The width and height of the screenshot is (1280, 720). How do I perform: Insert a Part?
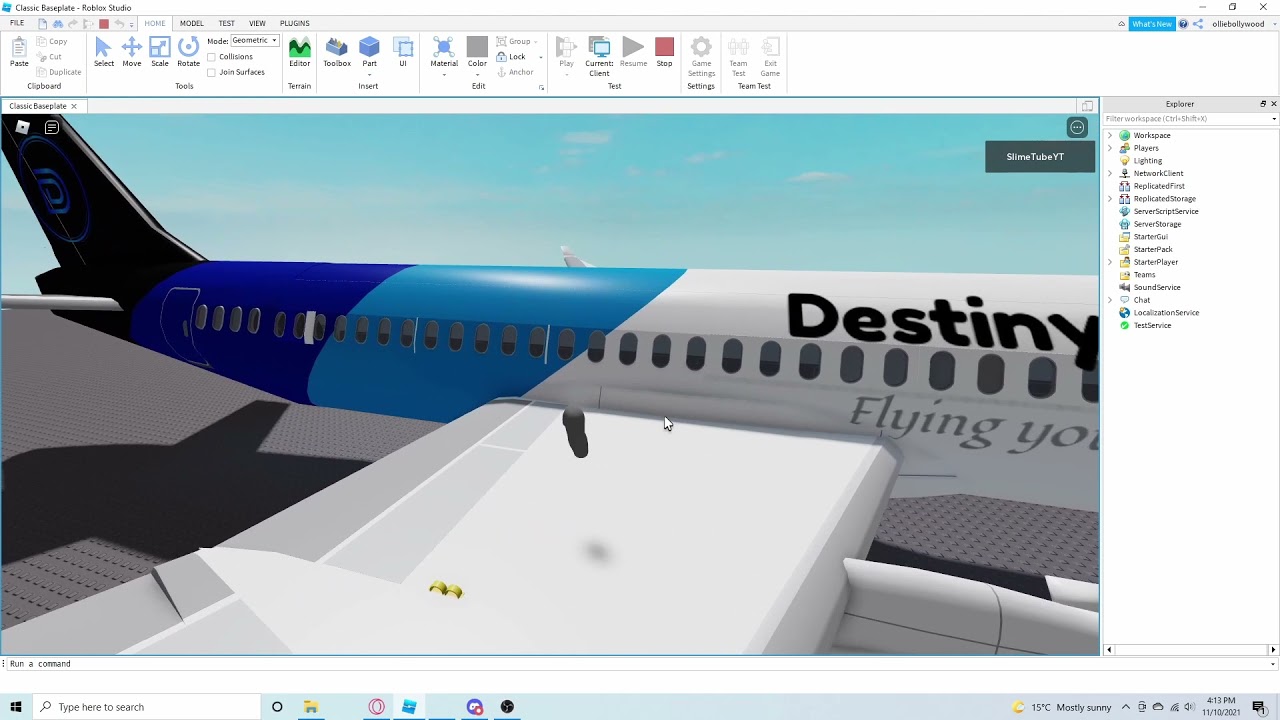click(x=369, y=47)
